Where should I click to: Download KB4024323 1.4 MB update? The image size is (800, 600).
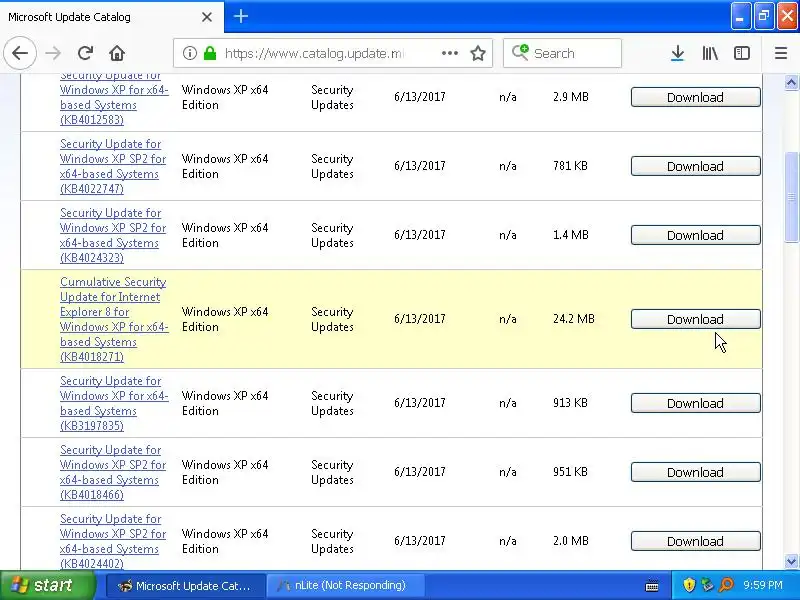pos(695,235)
